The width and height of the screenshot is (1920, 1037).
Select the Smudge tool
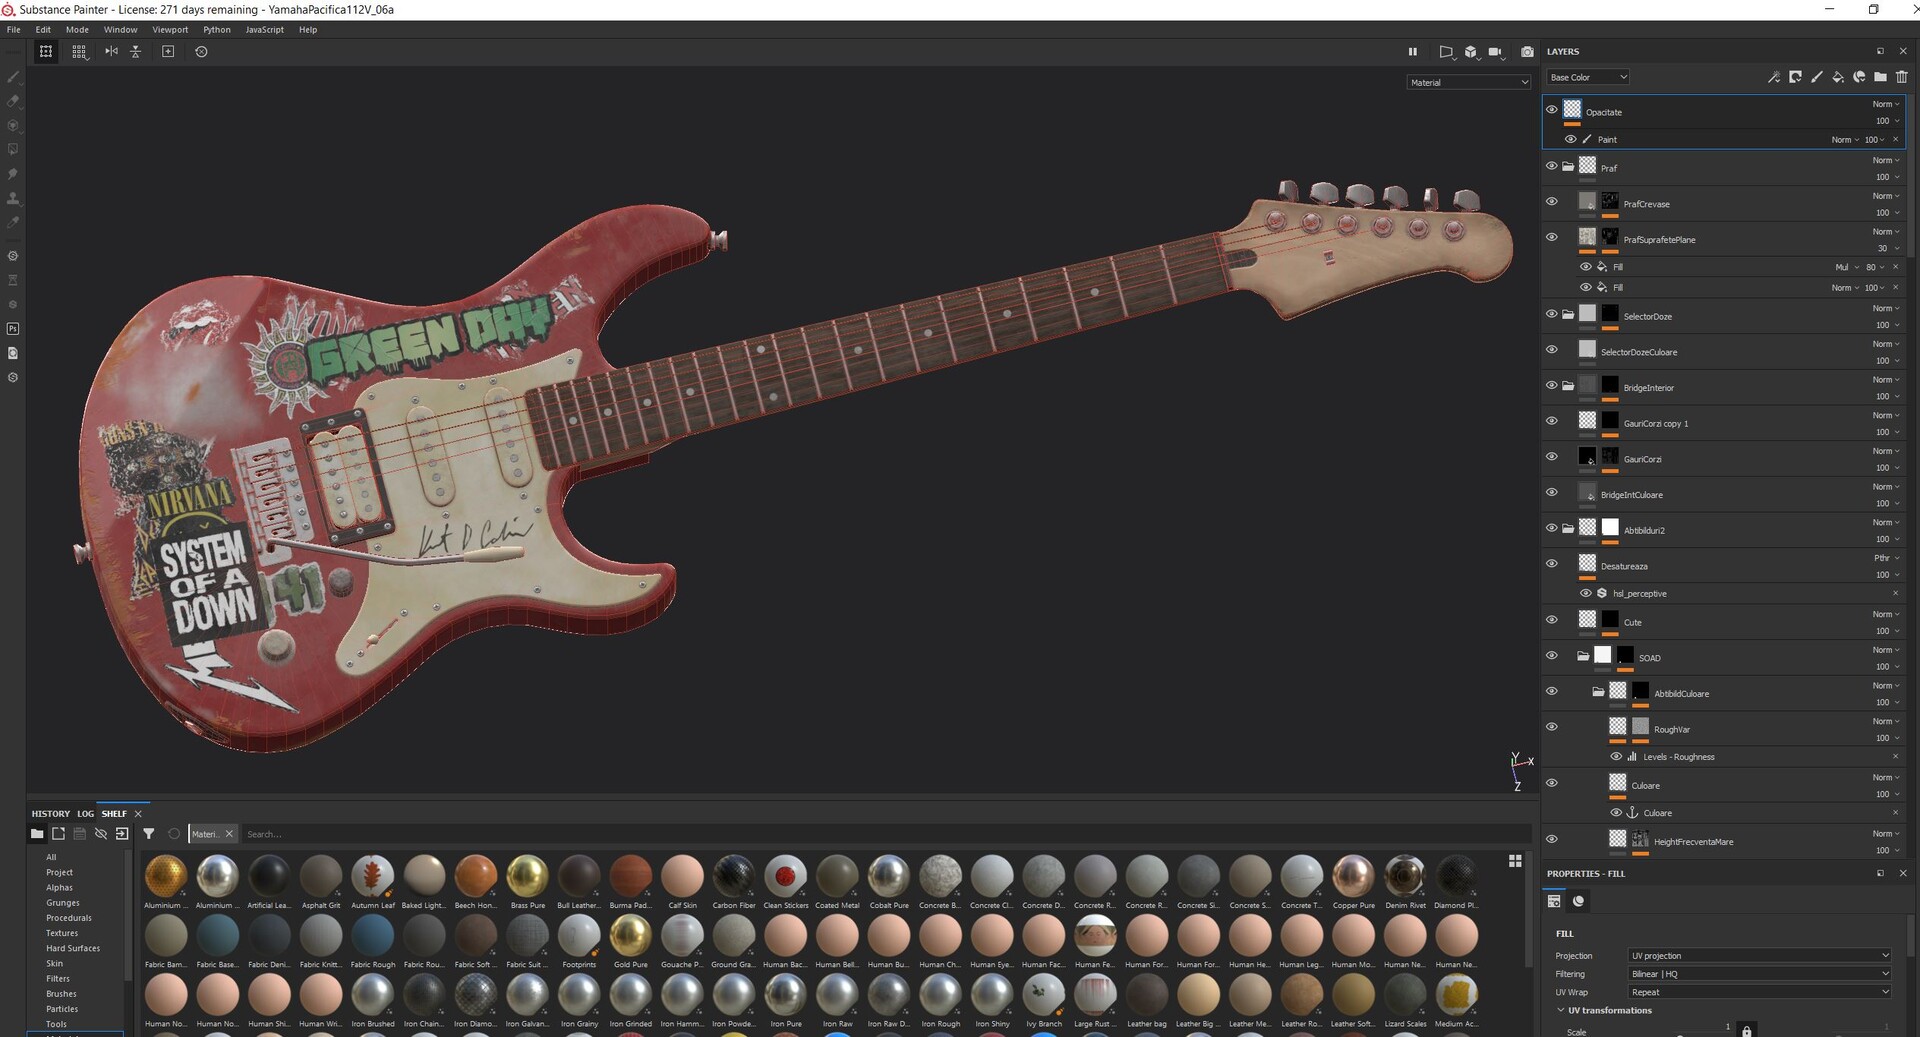click(x=13, y=174)
